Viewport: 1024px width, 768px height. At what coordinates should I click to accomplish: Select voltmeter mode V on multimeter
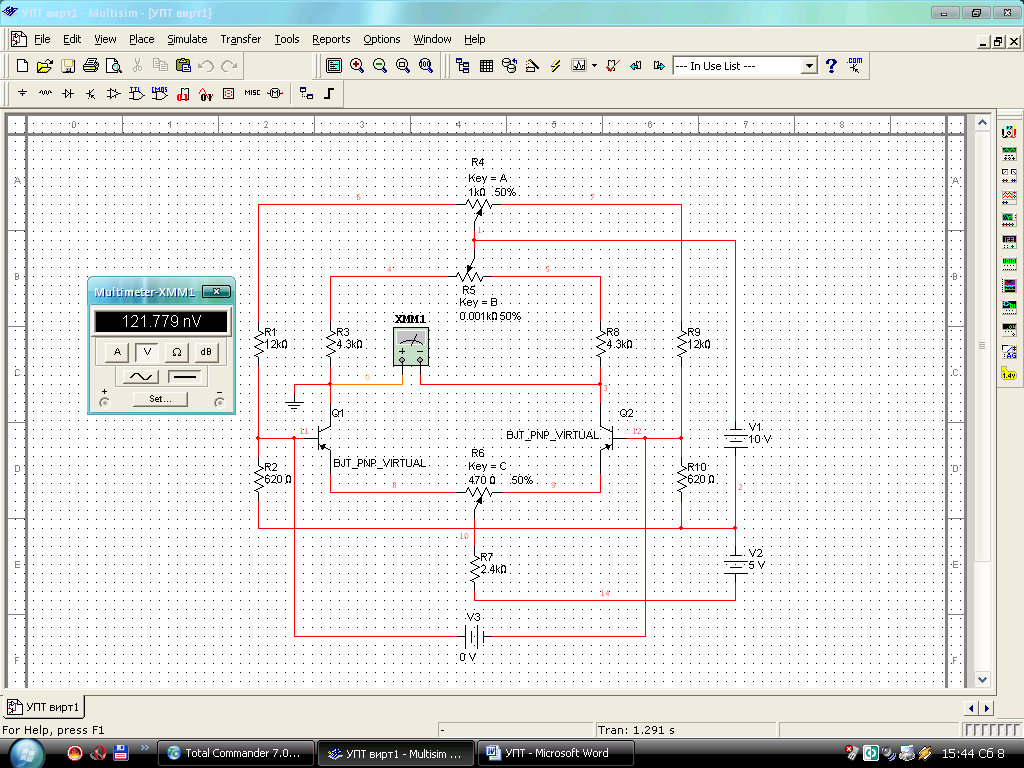tap(147, 353)
